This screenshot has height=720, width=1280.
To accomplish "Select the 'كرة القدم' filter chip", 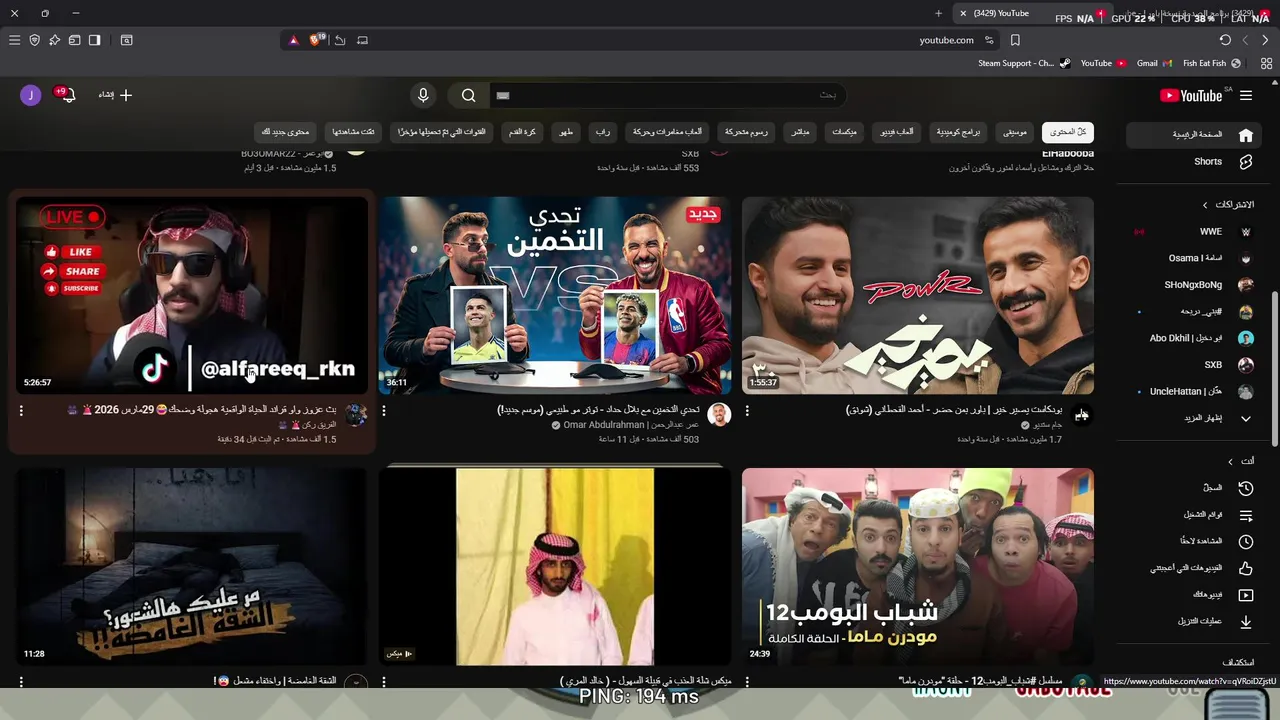I will (x=522, y=132).
